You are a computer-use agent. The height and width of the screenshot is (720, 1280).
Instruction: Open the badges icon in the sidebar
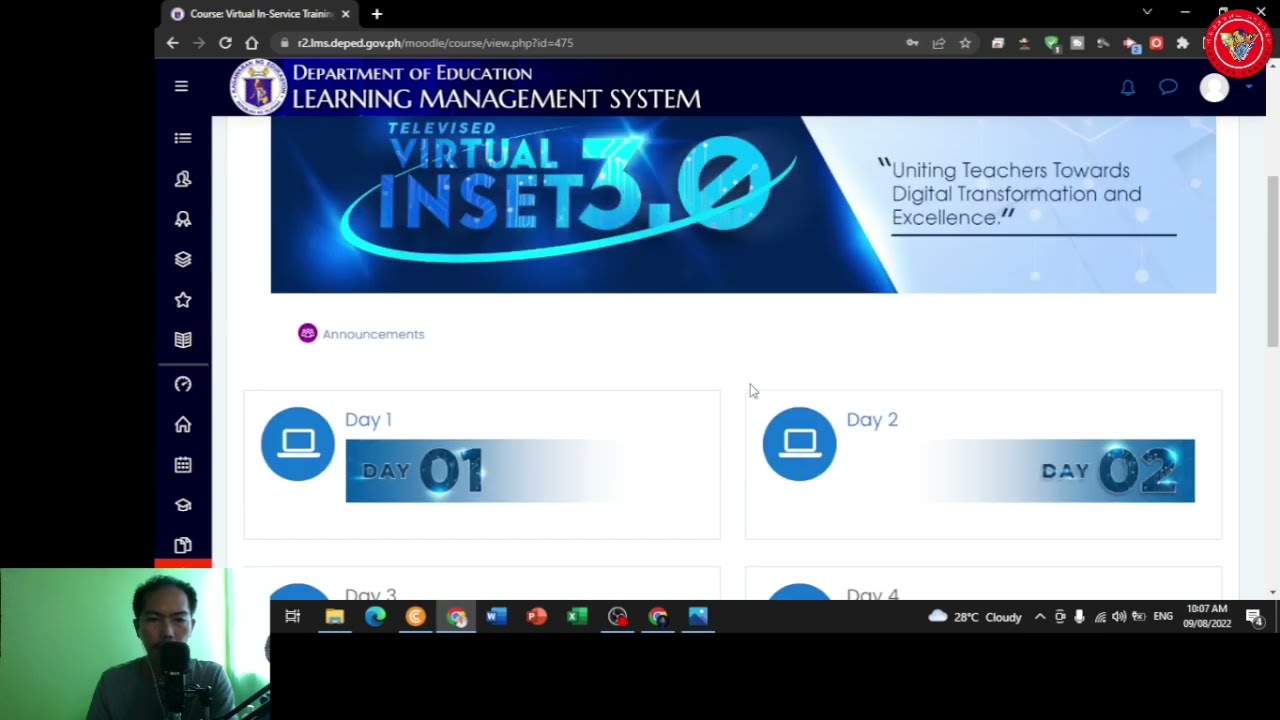183,219
